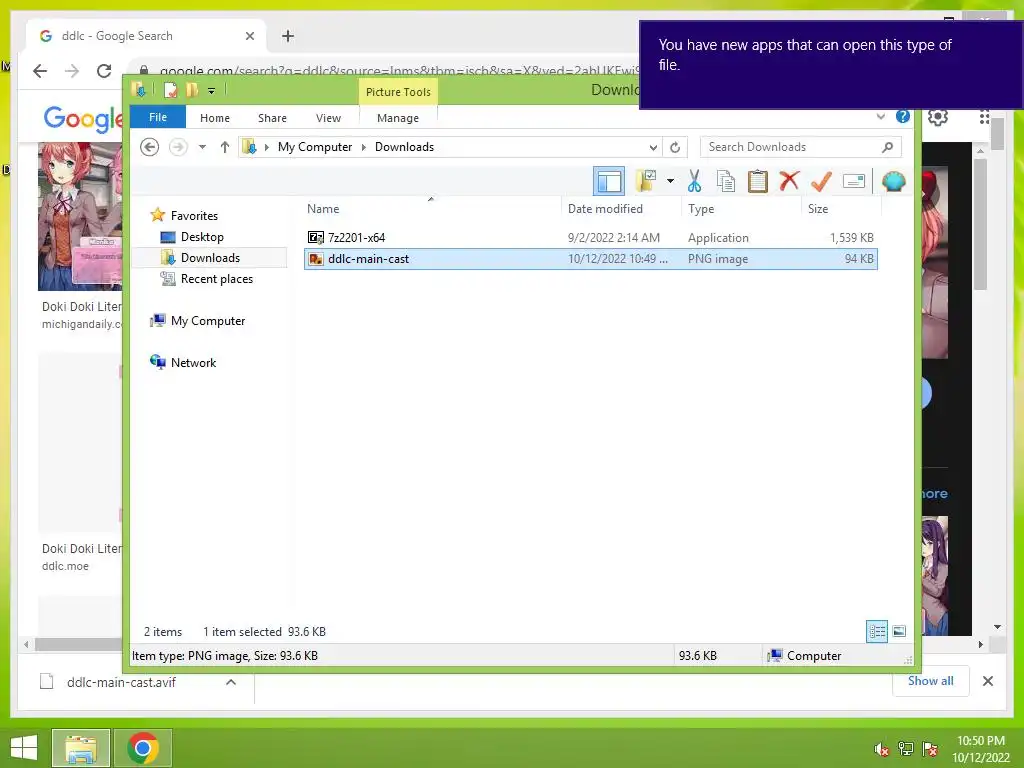Refresh the Downloads folder
Screen dimensions: 1024x768
point(675,148)
